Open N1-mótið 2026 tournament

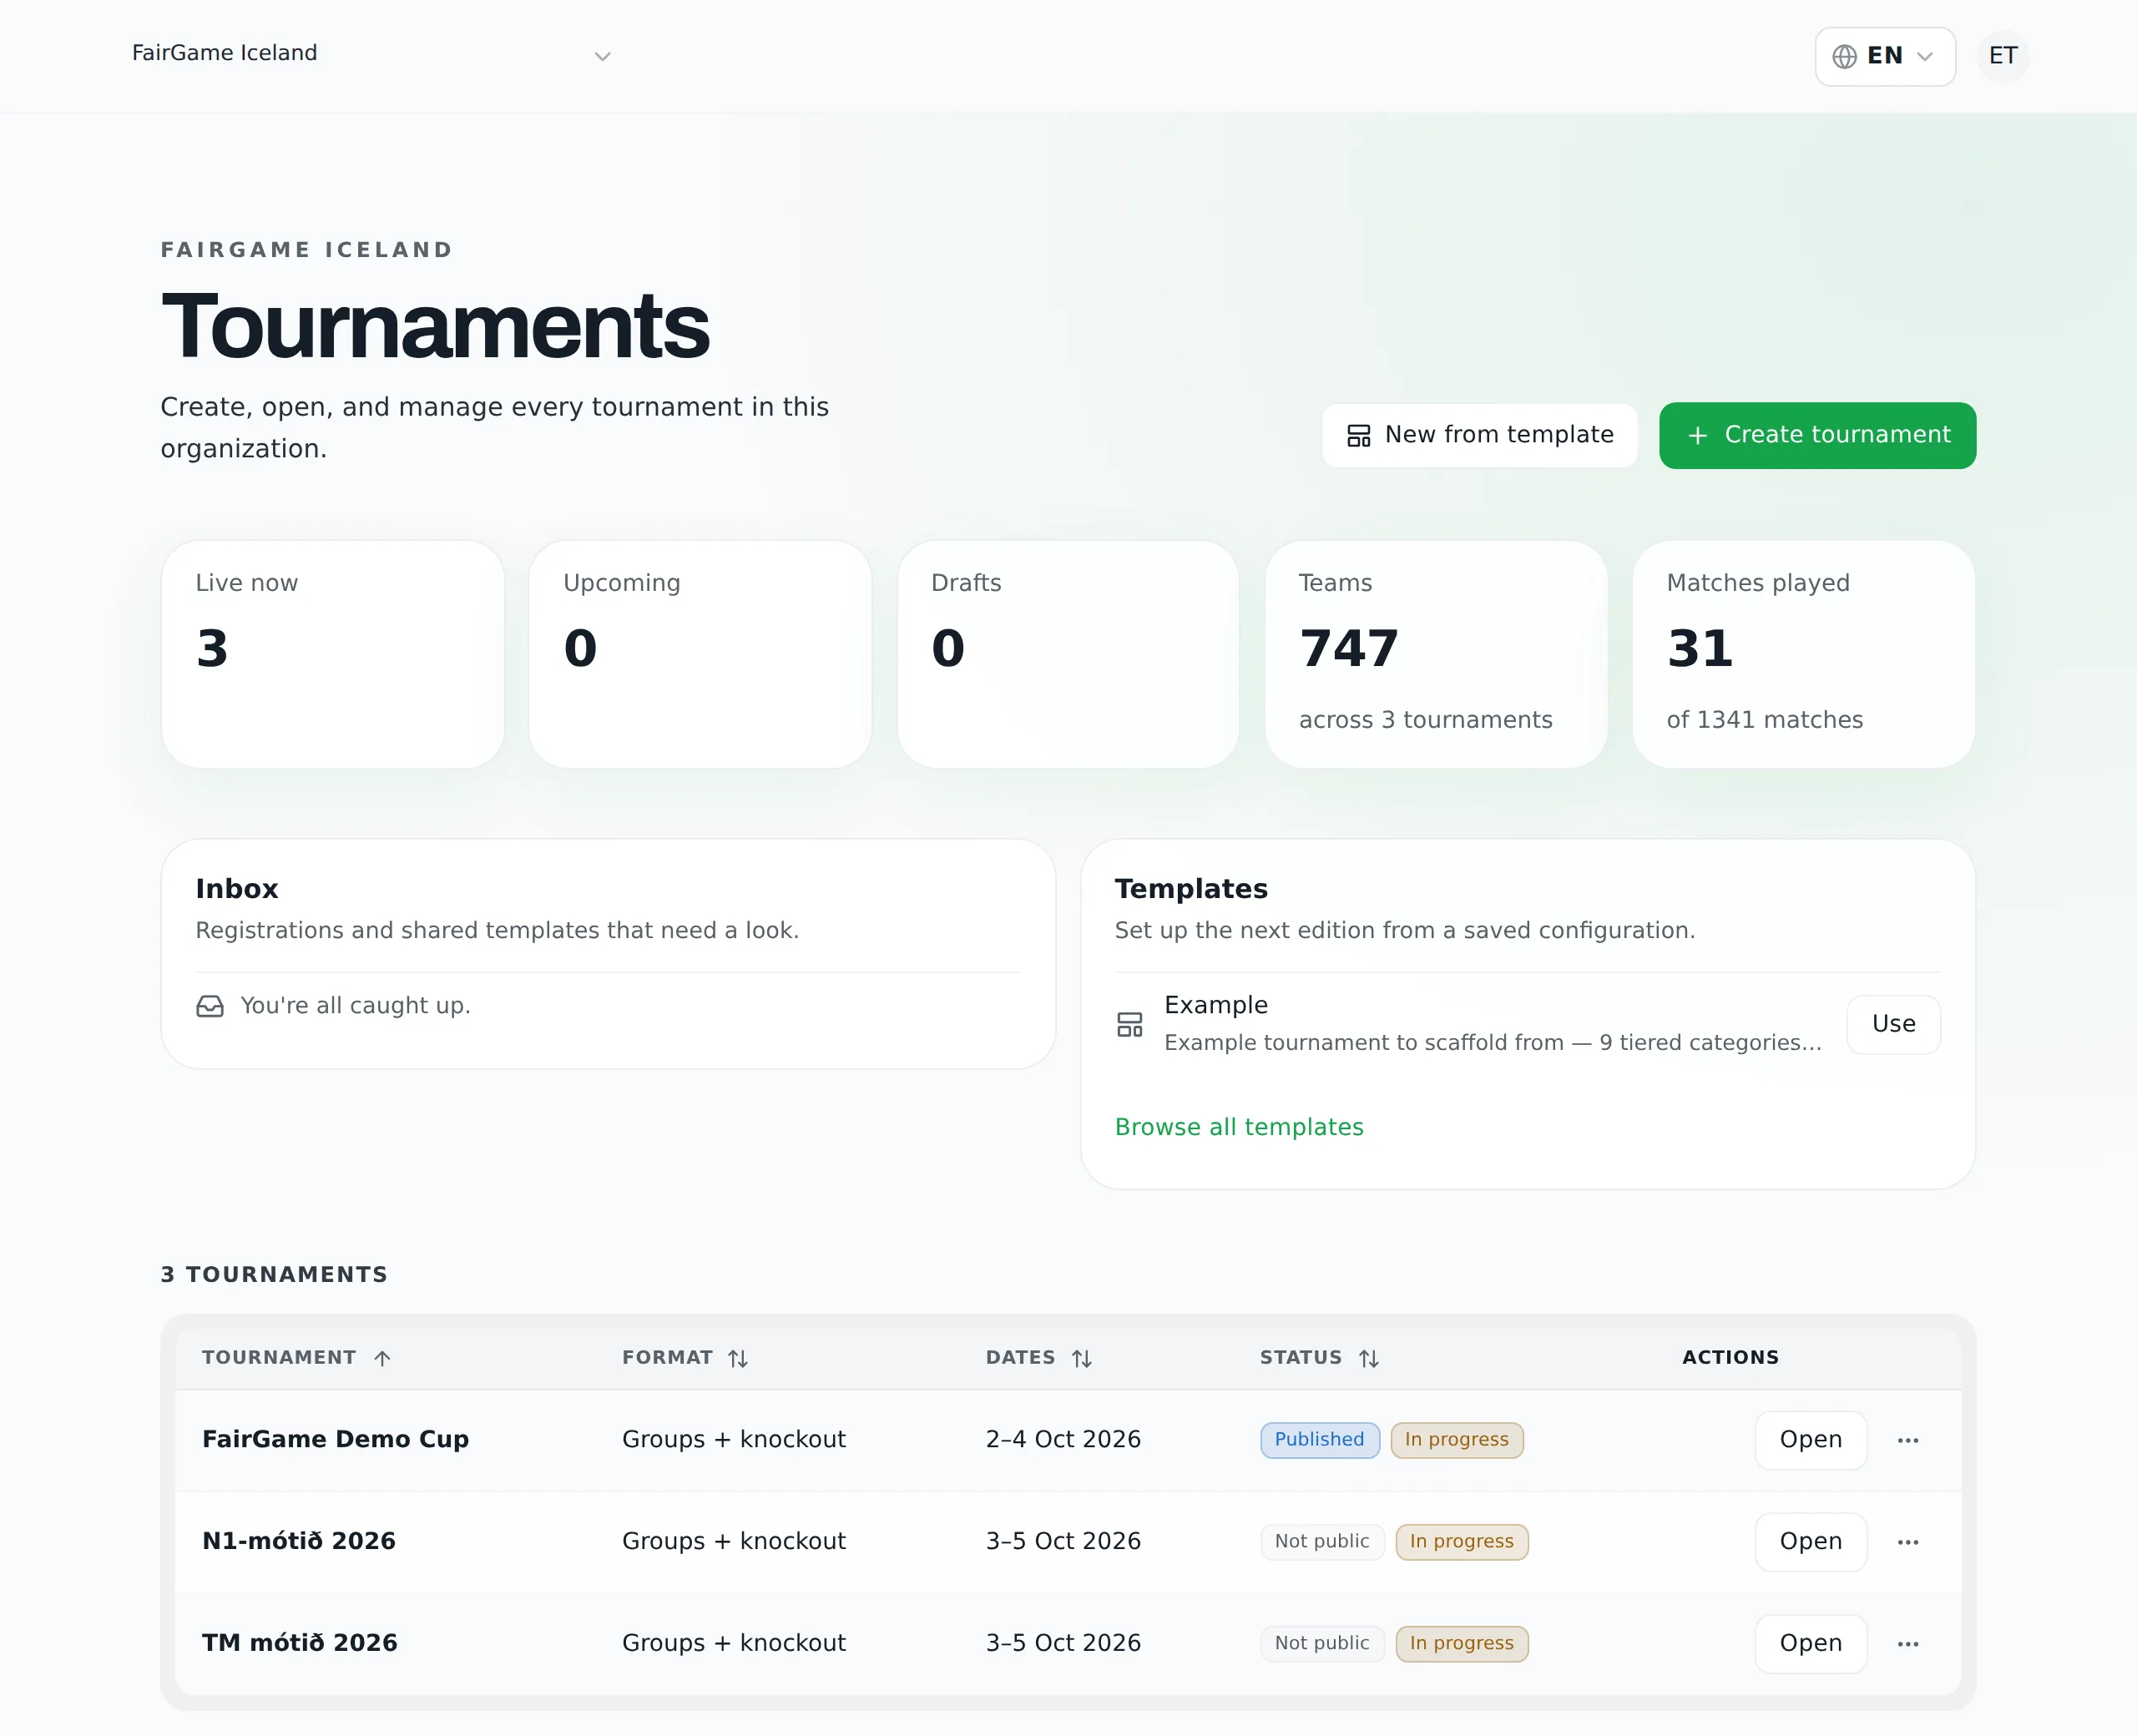coord(1810,1542)
